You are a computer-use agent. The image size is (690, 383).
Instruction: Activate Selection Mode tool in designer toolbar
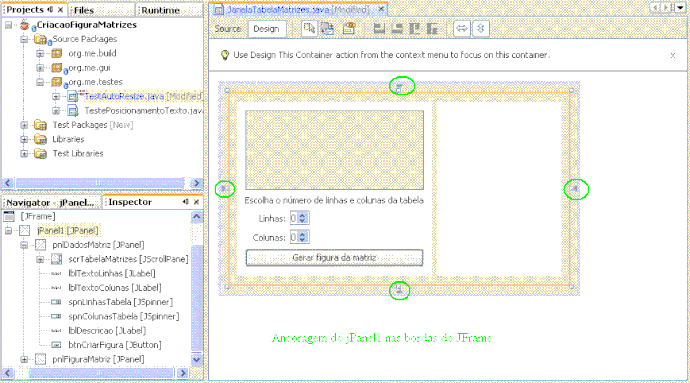pos(309,29)
